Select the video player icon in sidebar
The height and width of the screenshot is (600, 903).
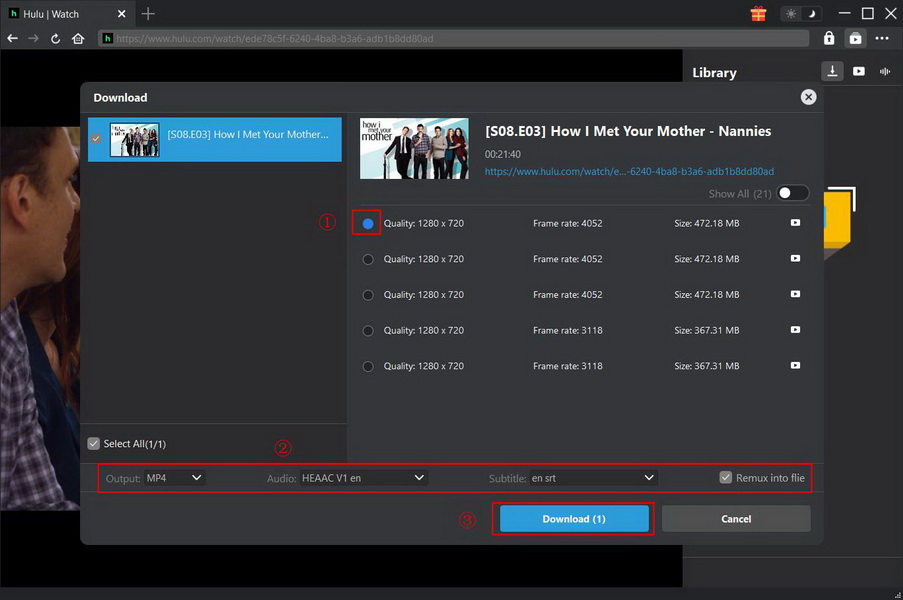858,71
